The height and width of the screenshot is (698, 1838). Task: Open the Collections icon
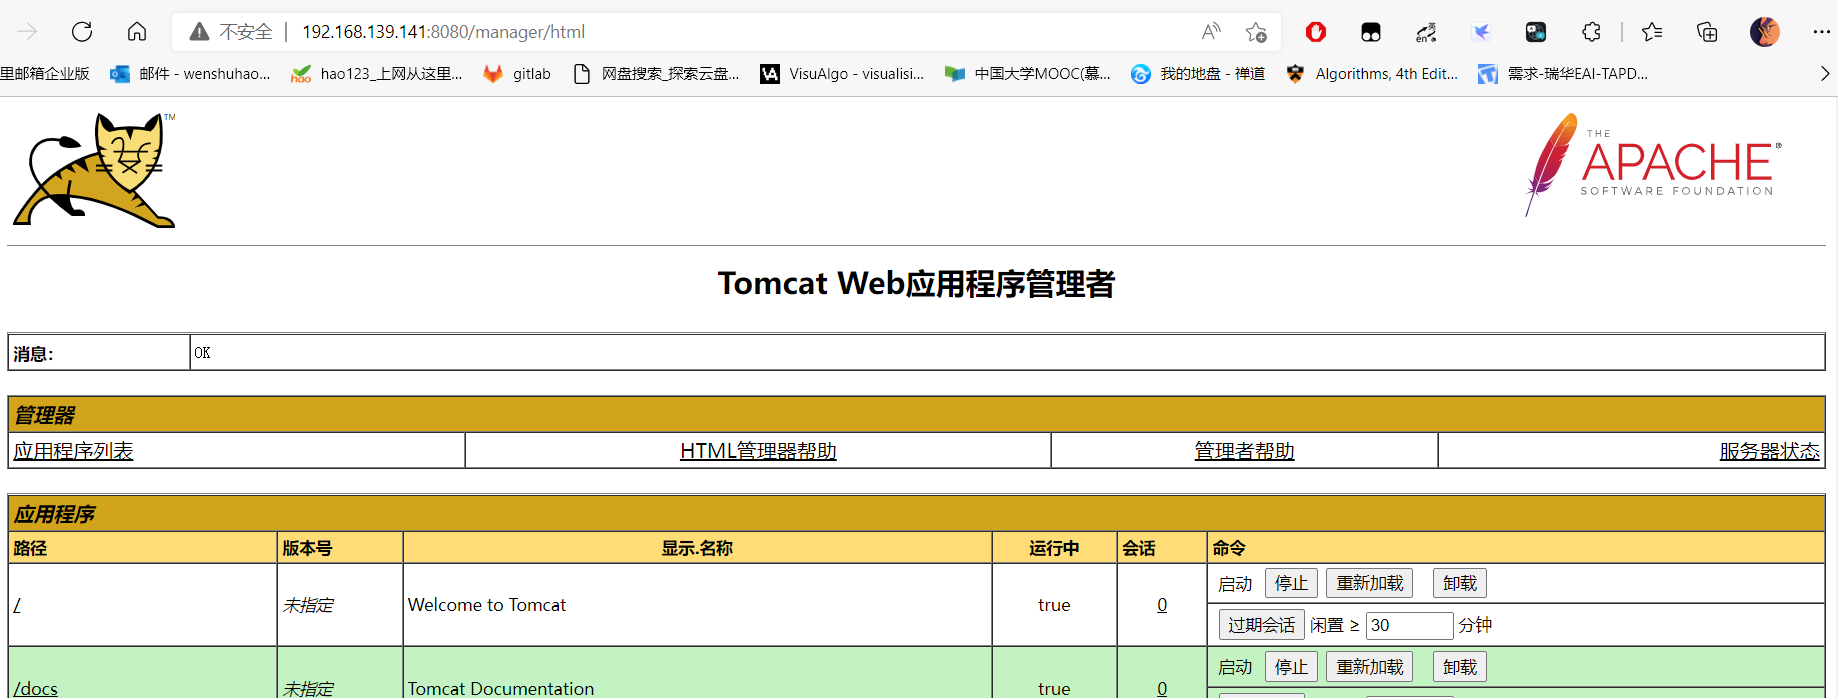click(1707, 32)
